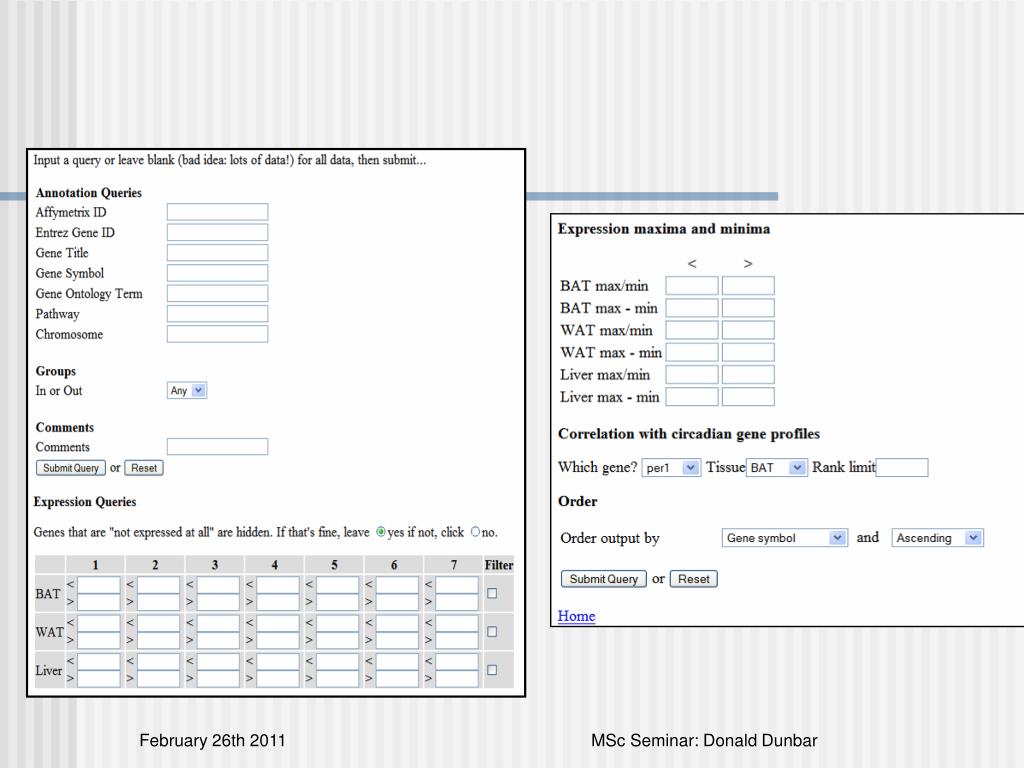Click WAT column 2 greater-than field
This screenshot has height=768, width=1024.
(159, 640)
